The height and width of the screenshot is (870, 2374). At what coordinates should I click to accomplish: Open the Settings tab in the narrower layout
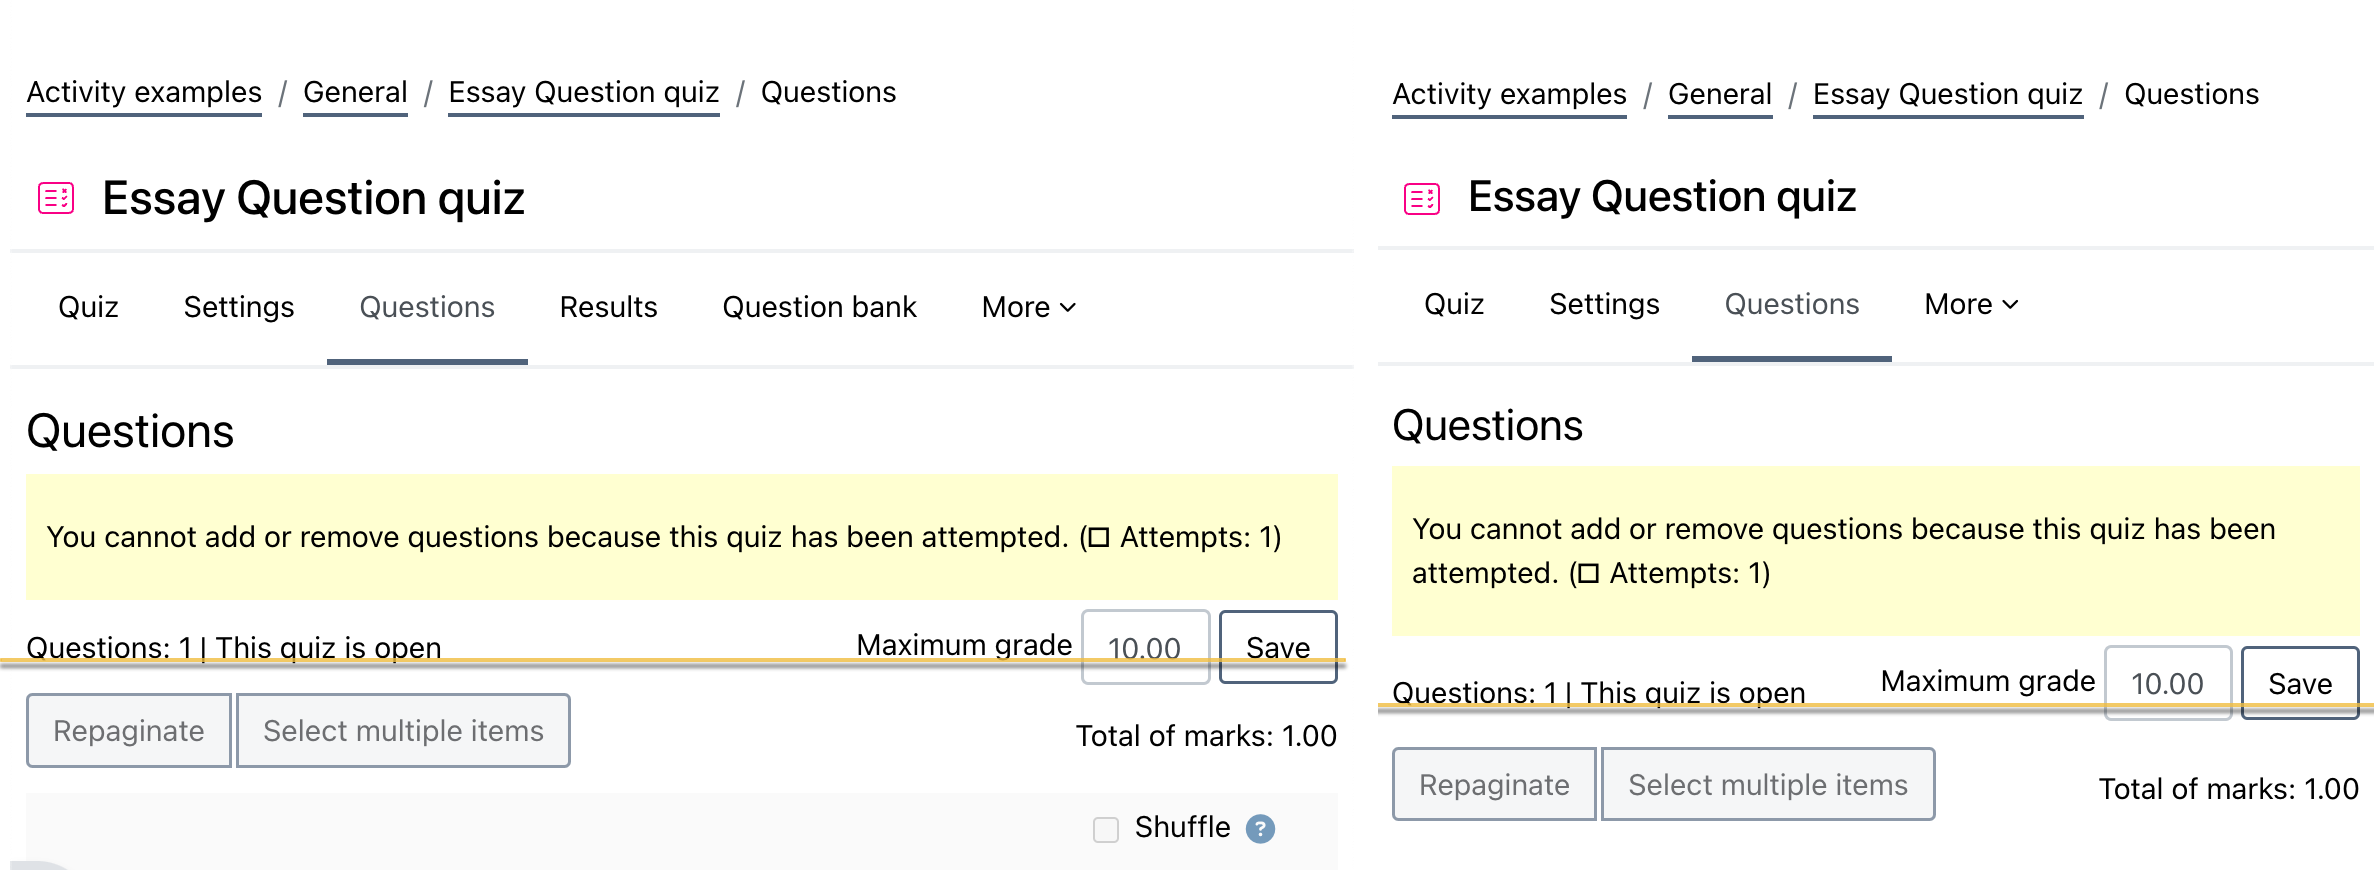coord(1604,304)
